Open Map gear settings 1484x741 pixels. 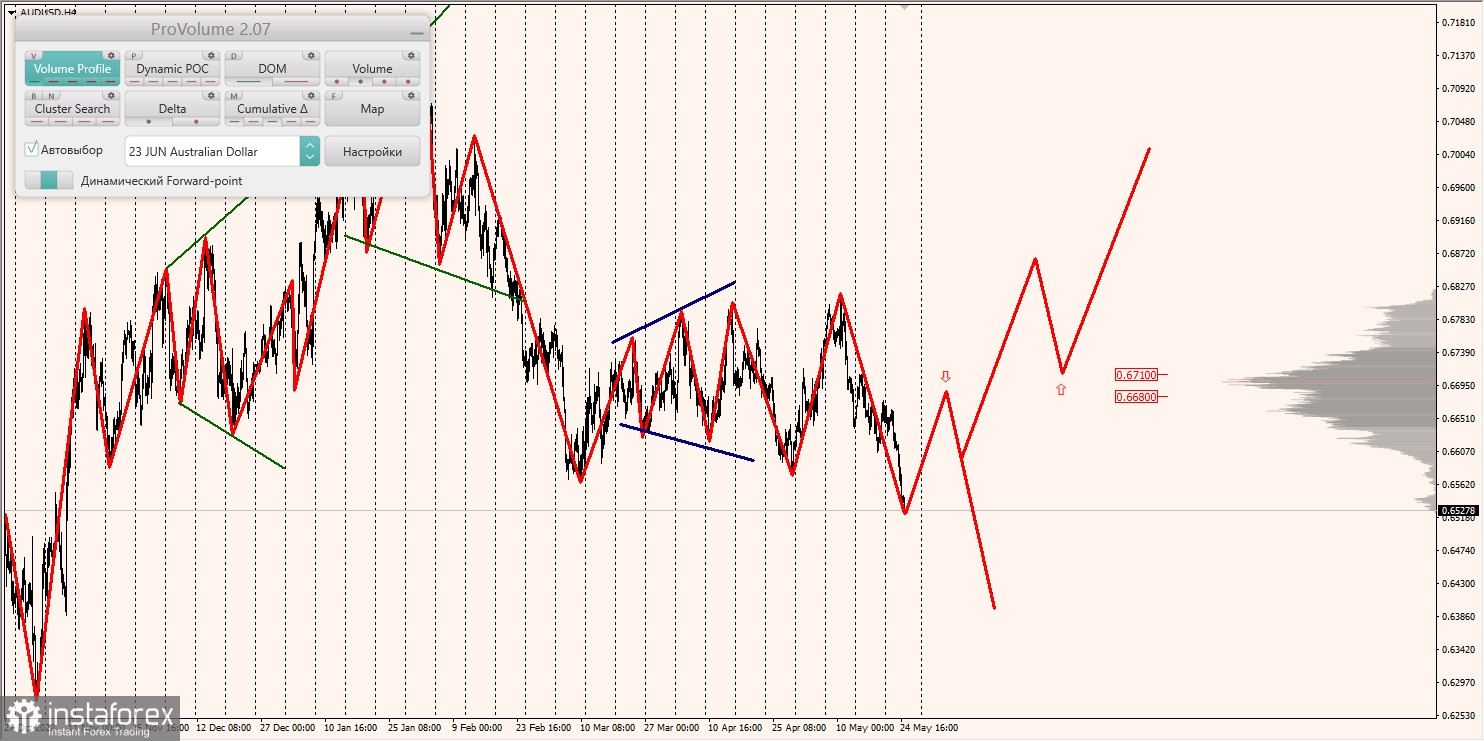(411, 95)
